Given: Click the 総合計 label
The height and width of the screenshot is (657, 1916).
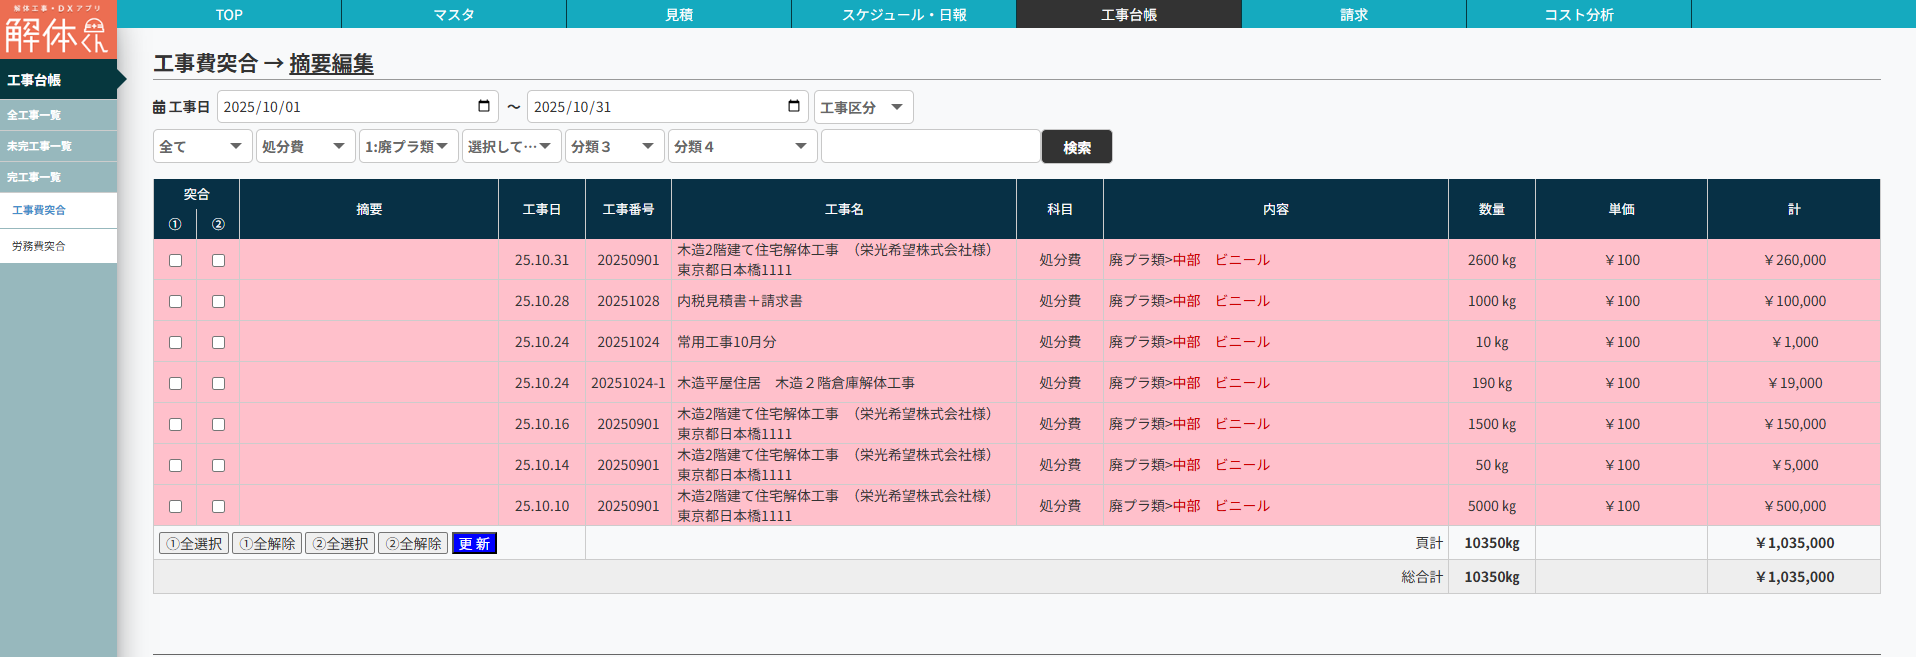Looking at the screenshot, I should pos(1422,577).
